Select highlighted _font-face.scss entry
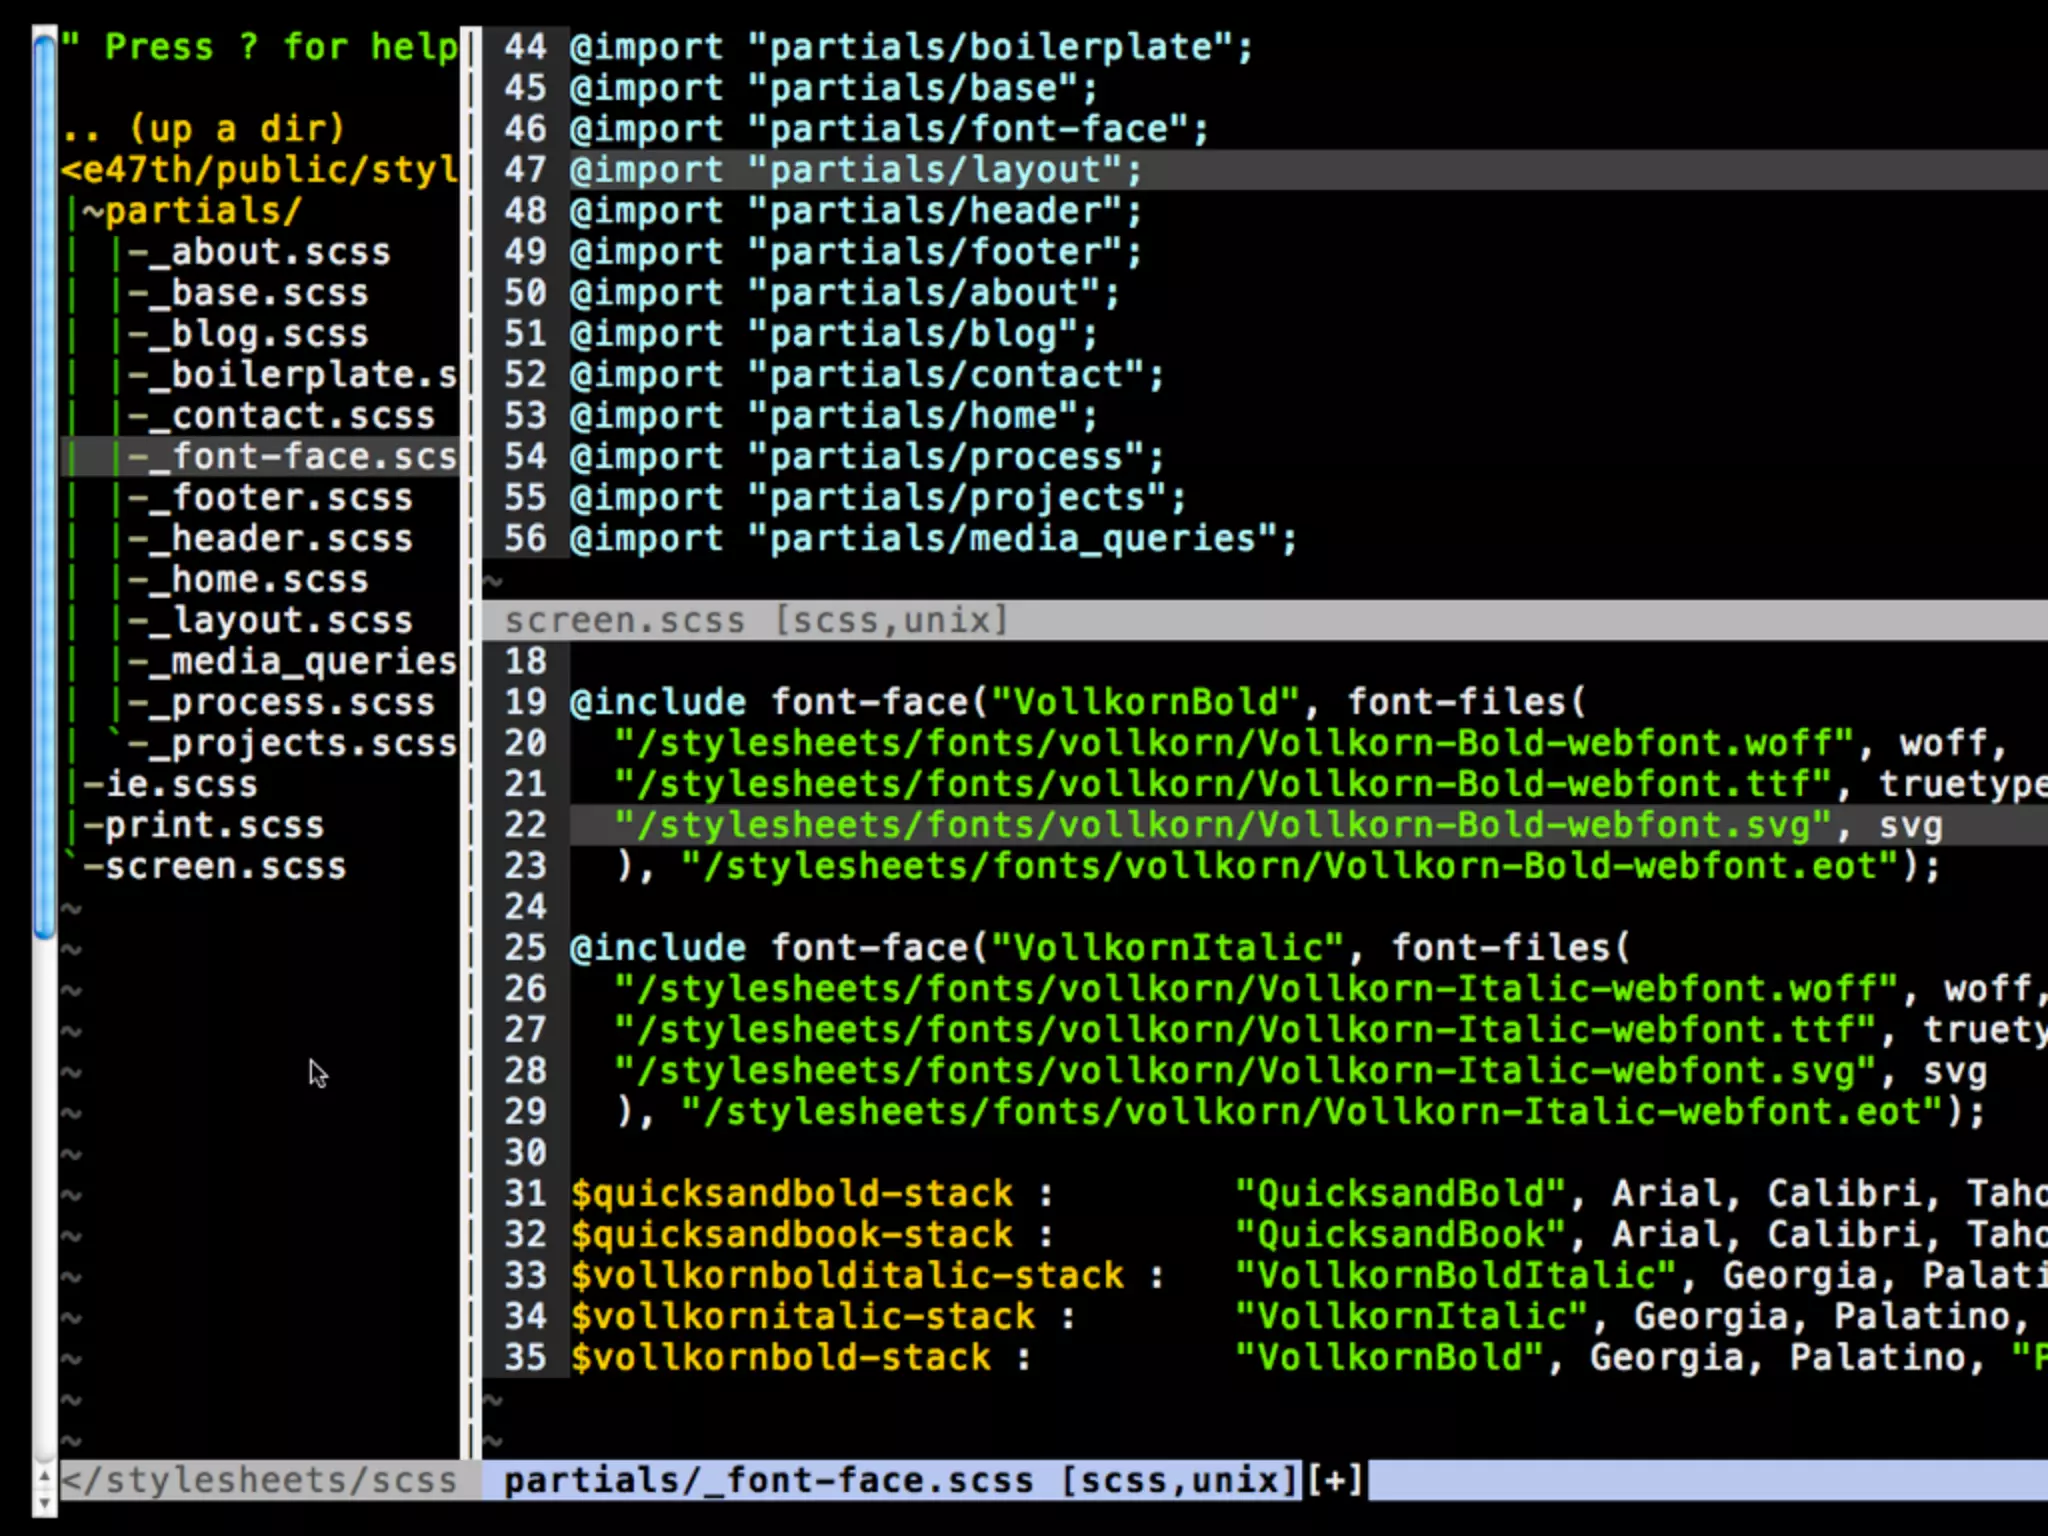 click(x=313, y=457)
